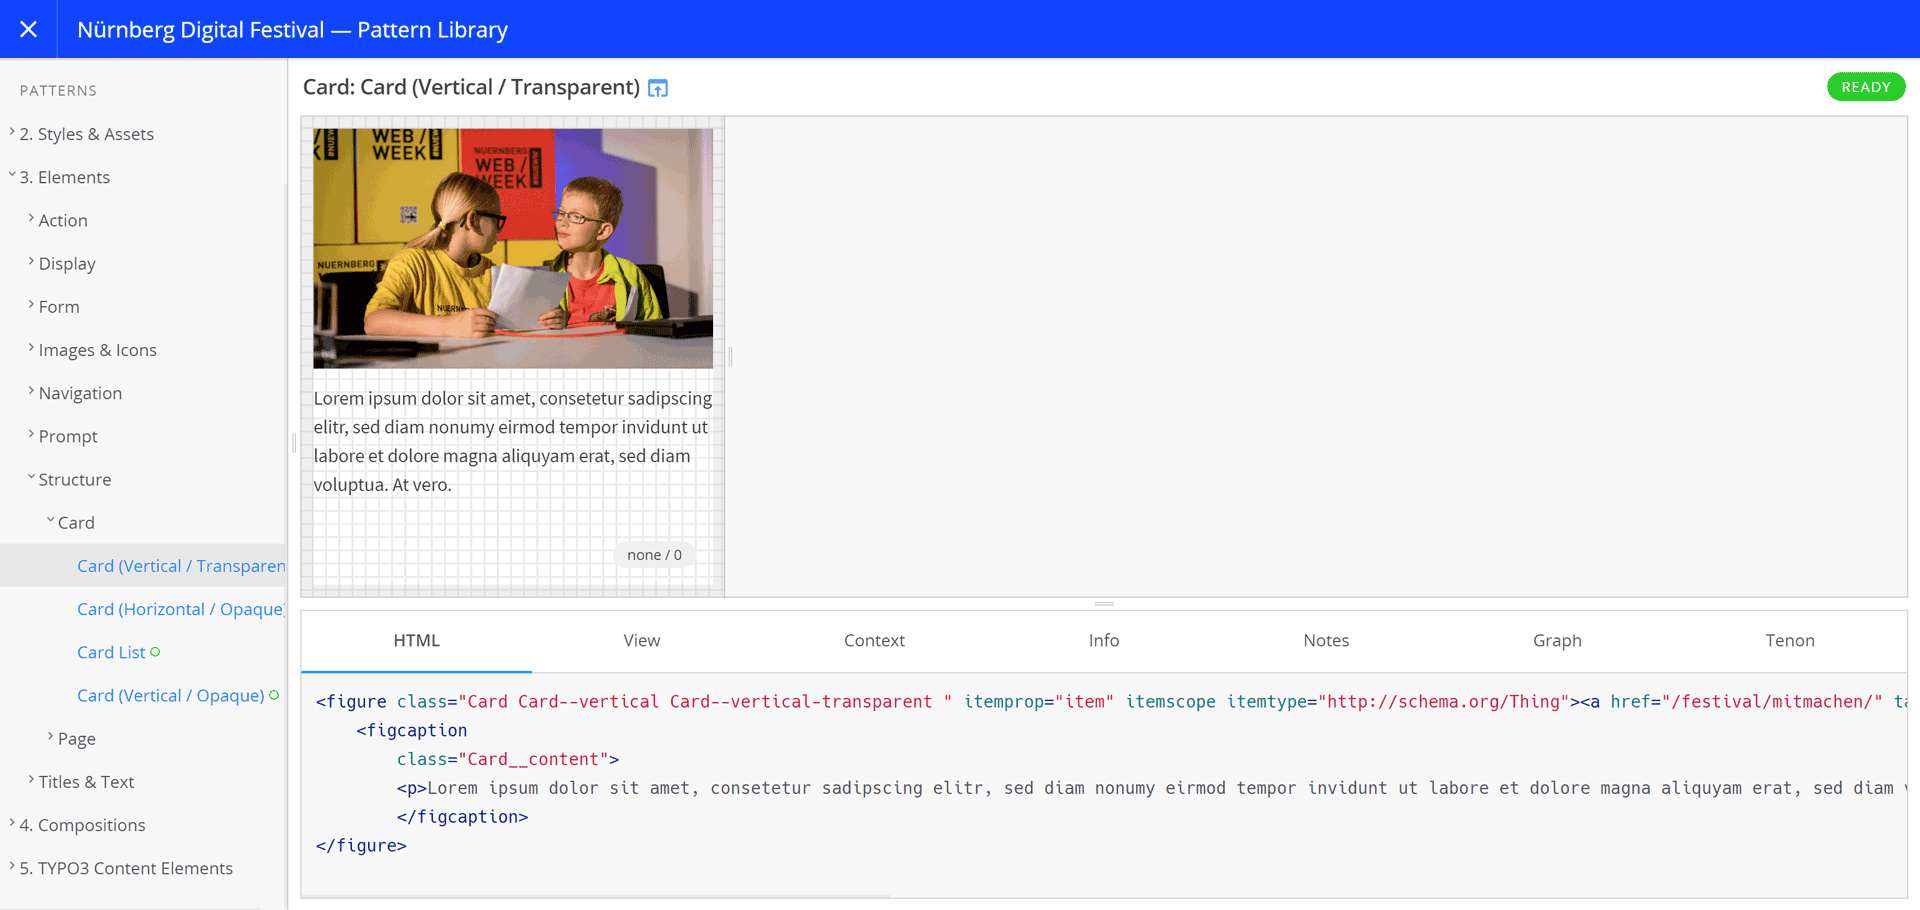Expand the 2. Styles & Assets section
1920x910 pixels.
click(87, 134)
